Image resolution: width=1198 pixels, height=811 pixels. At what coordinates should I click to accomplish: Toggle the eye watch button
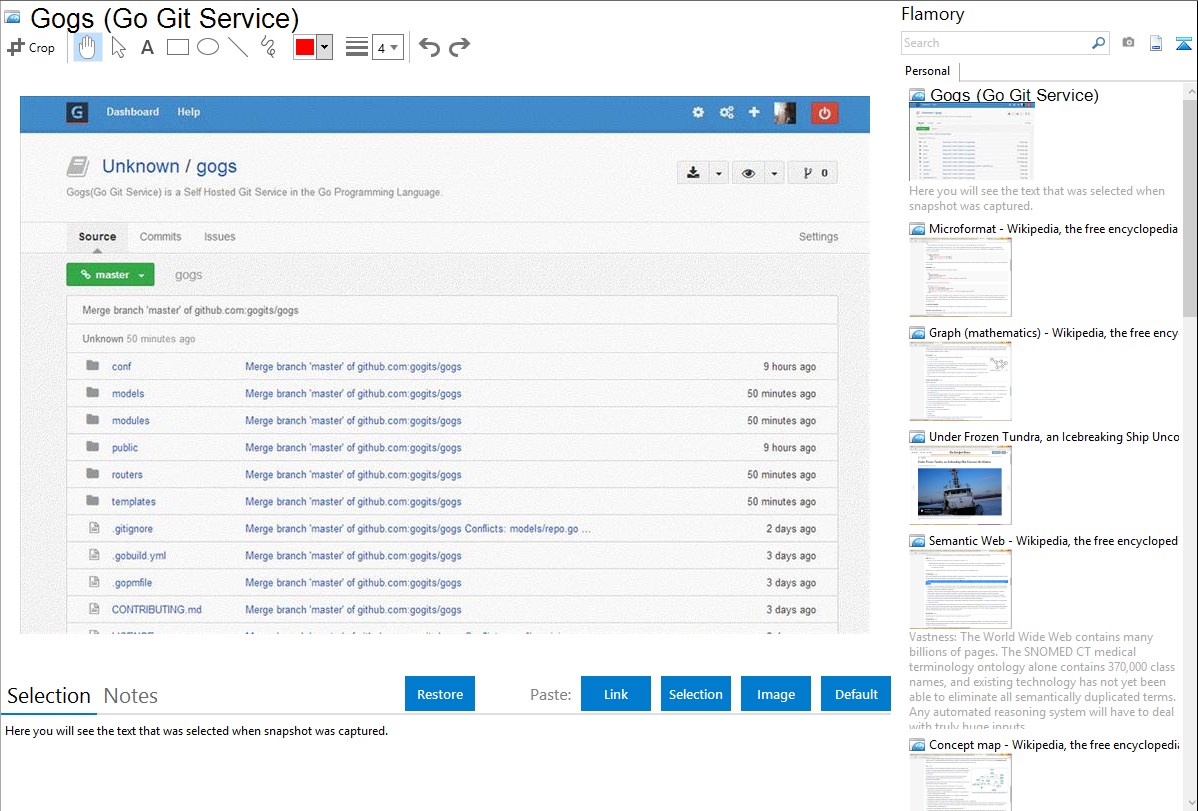[x=749, y=174]
